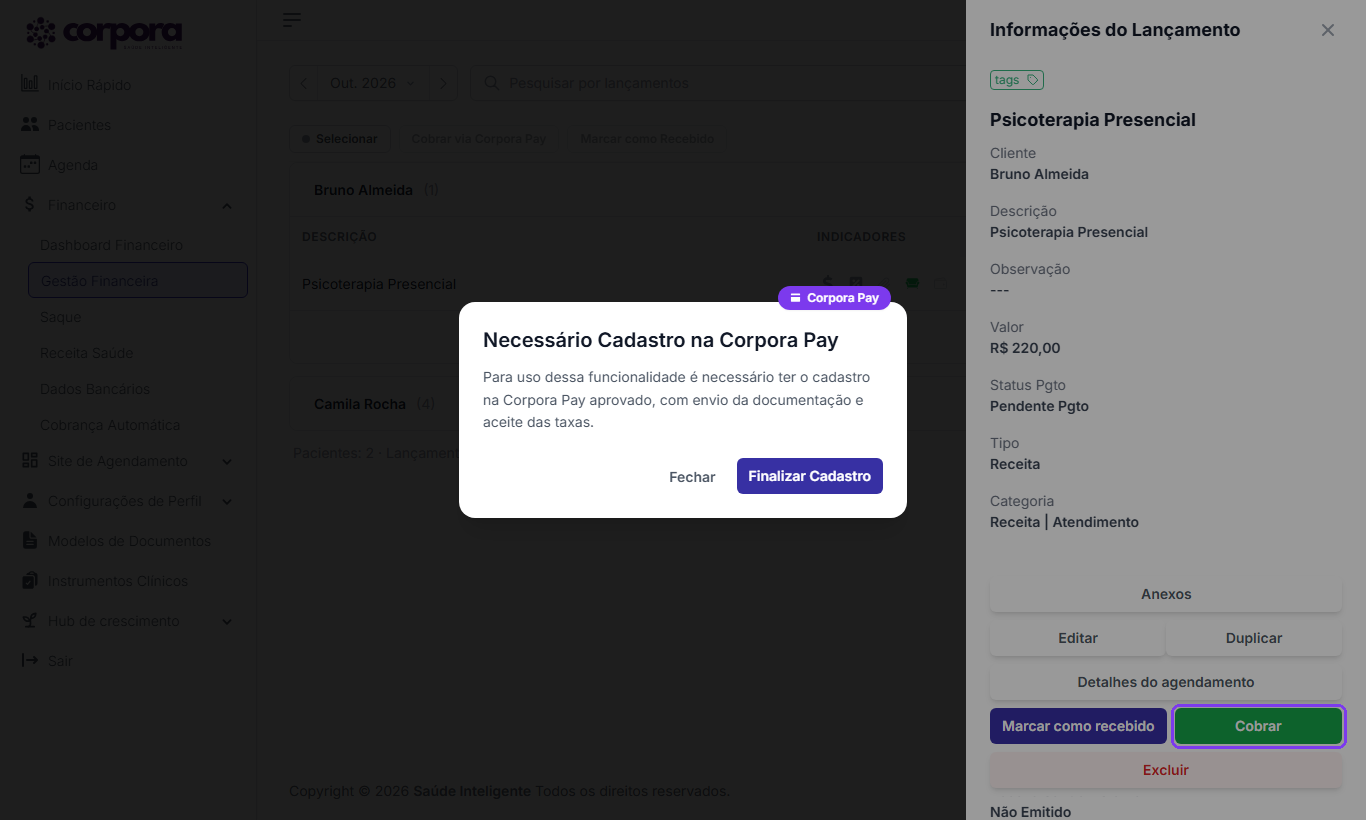
Task: Click the Finalizar Cadastro button
Action: (810, 476)
